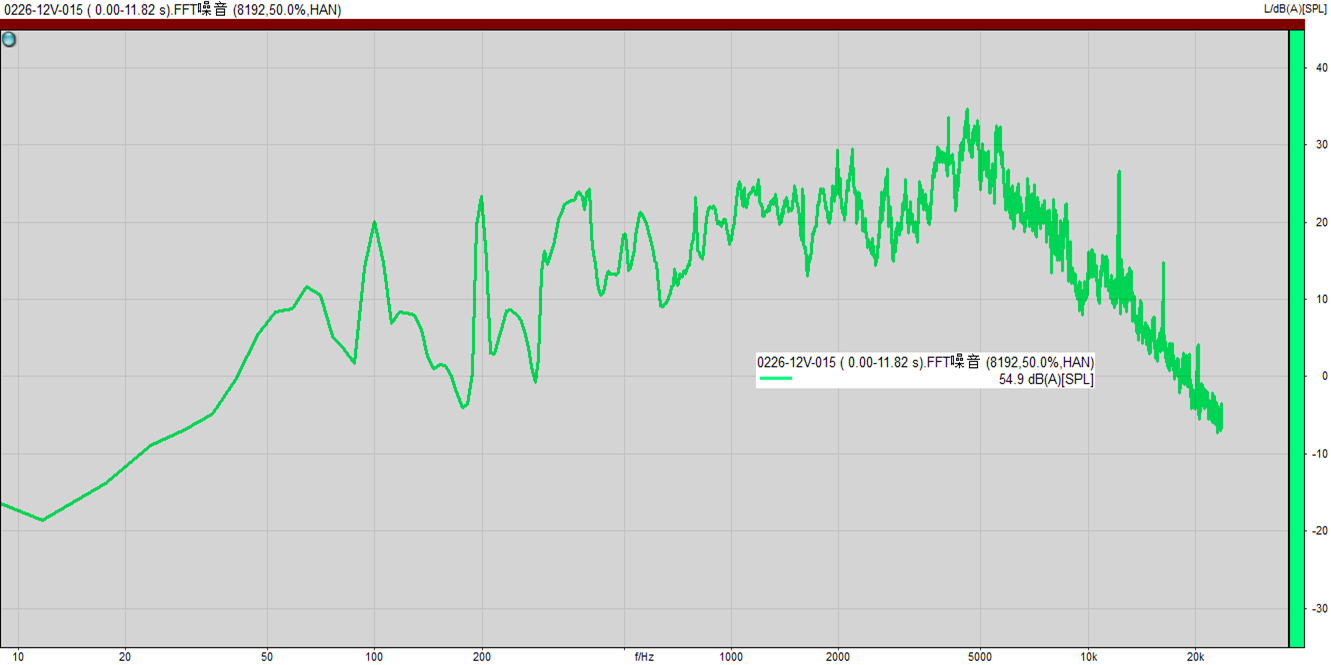Click the 0 dB tick on level axis
Viewport: 1331px width, 665px height.
[1323, 377]
